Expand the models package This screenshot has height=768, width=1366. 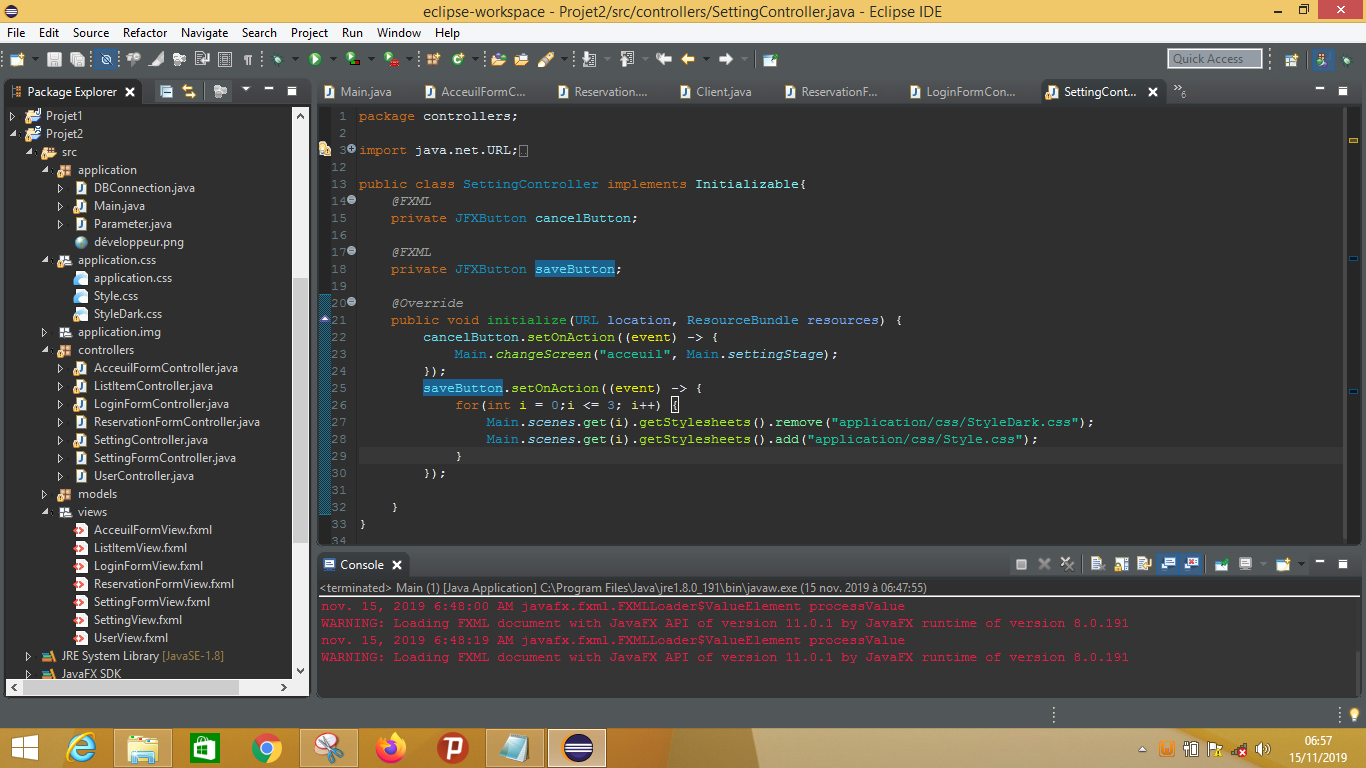click(45, 494)
